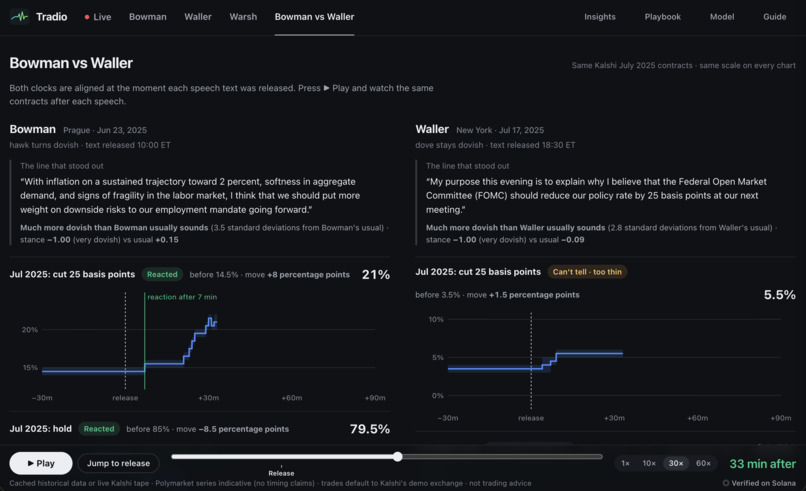Click Prague · Jun 23, 2025 text
806x491 pixels.
[105, 130]
